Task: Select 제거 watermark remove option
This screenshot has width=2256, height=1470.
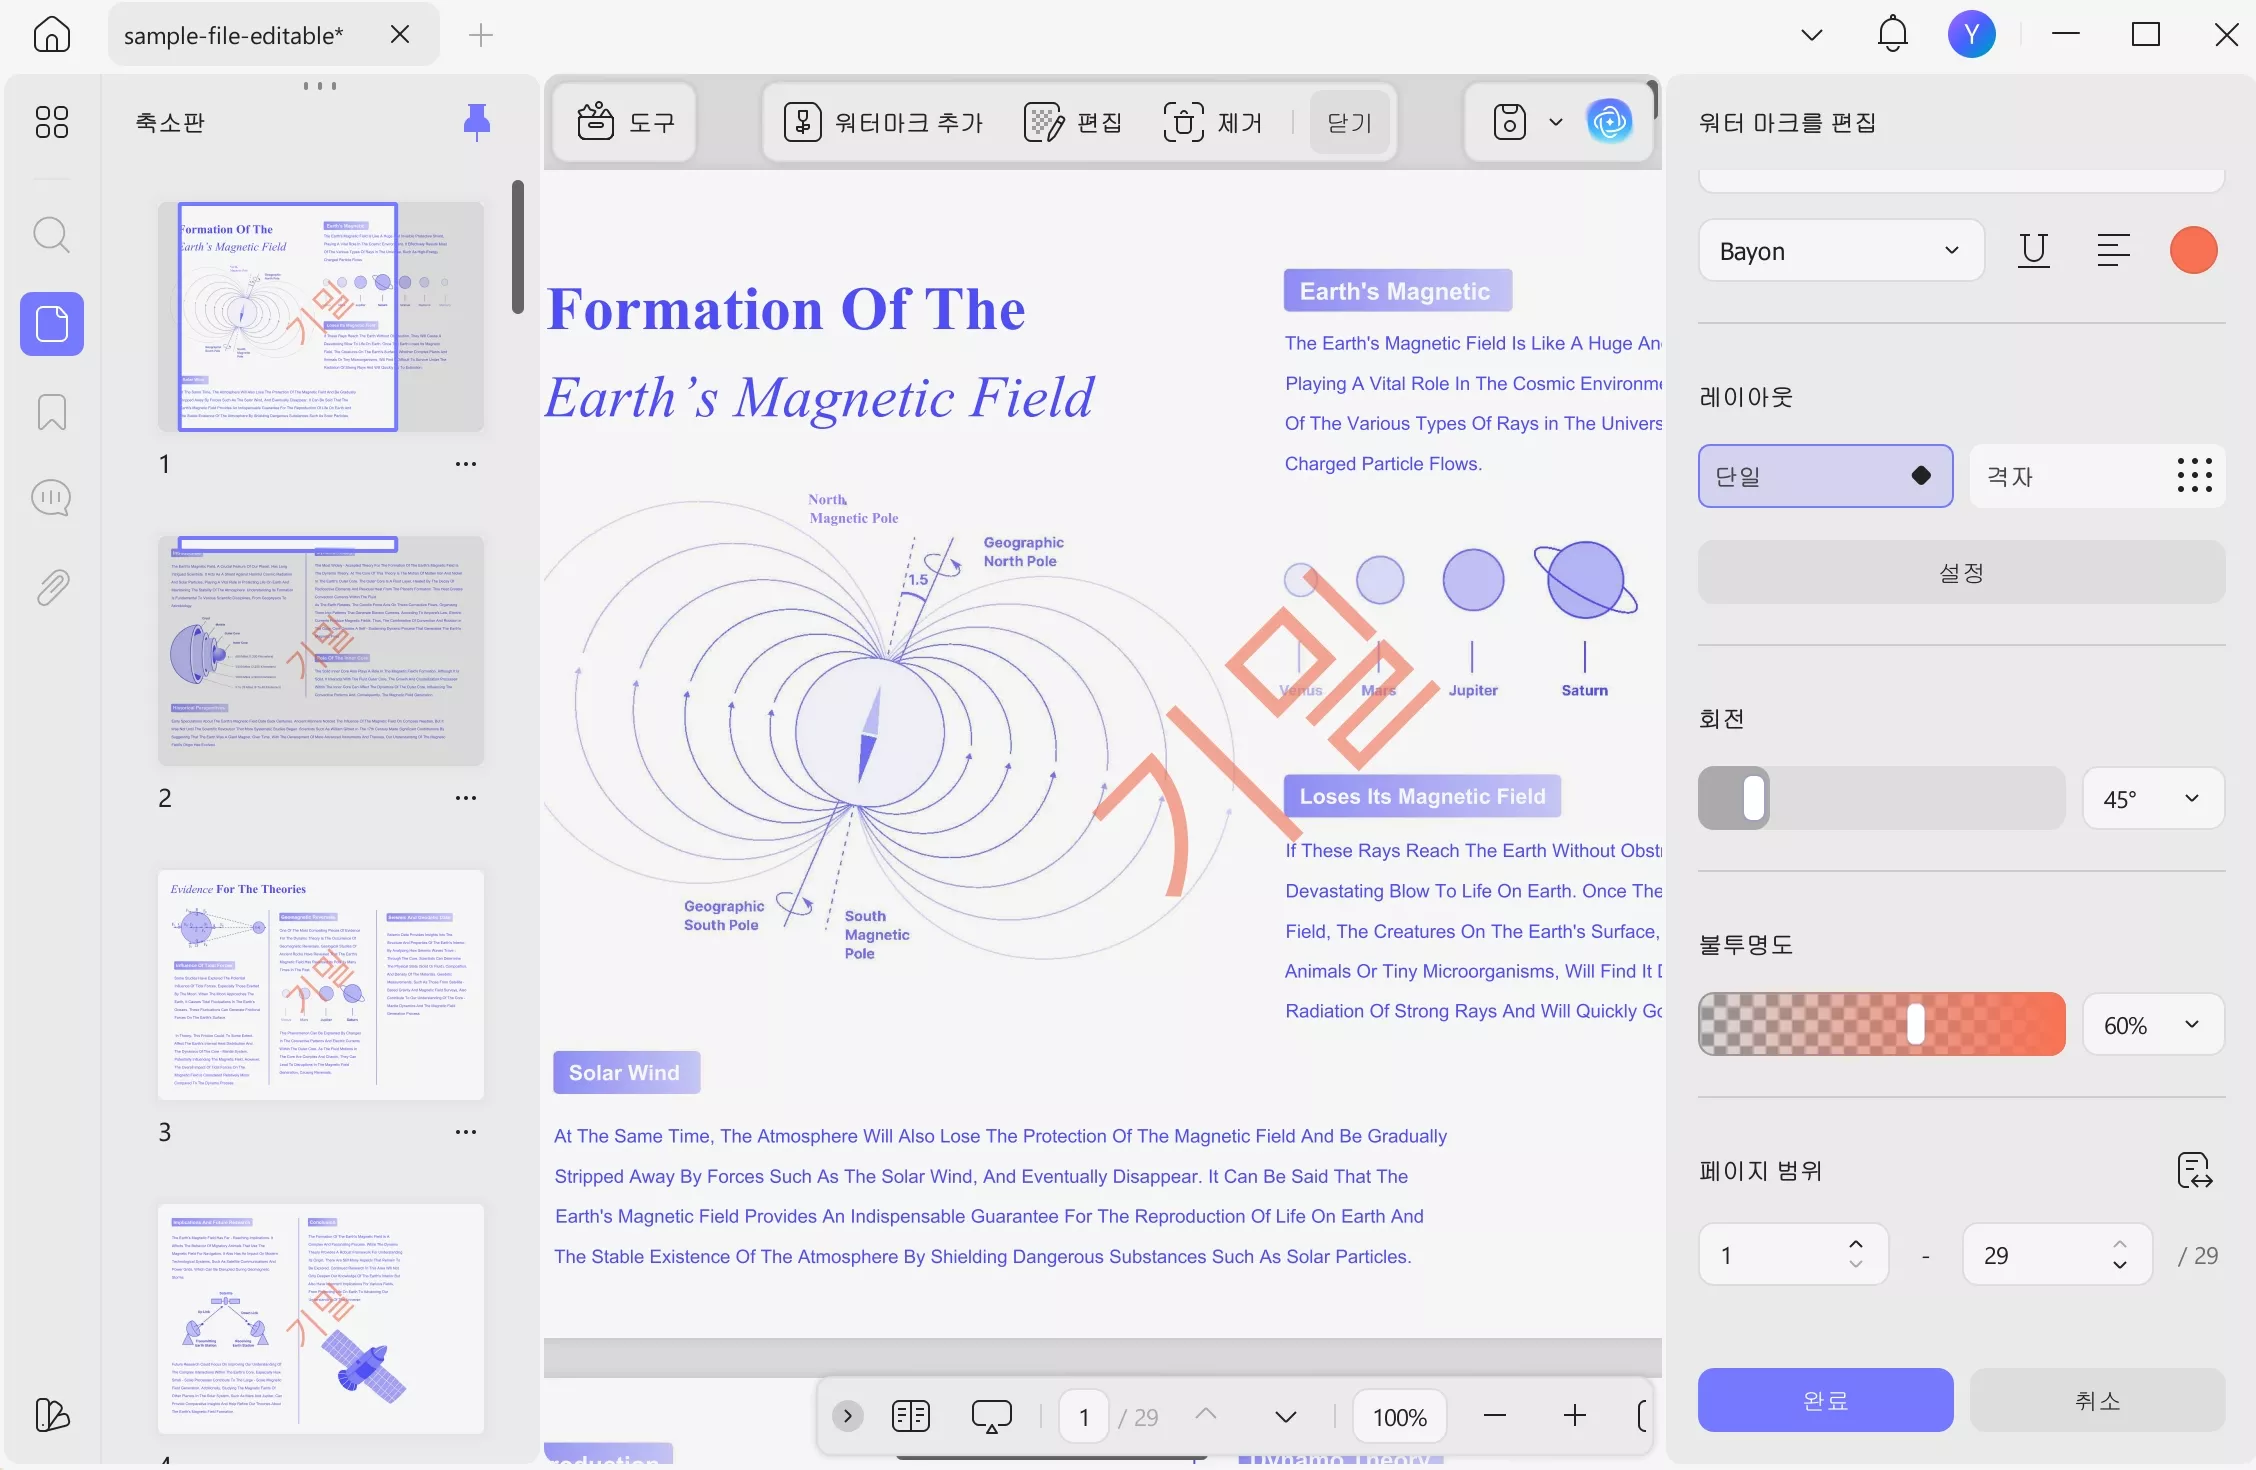Action: 1212,122
